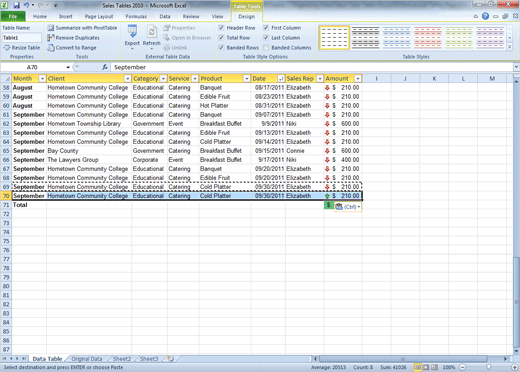Image resolution: width=520 pixels, height=372 pixels.
Task: Switch to the Original Data sheet tab
Action: tap(87, 359)
